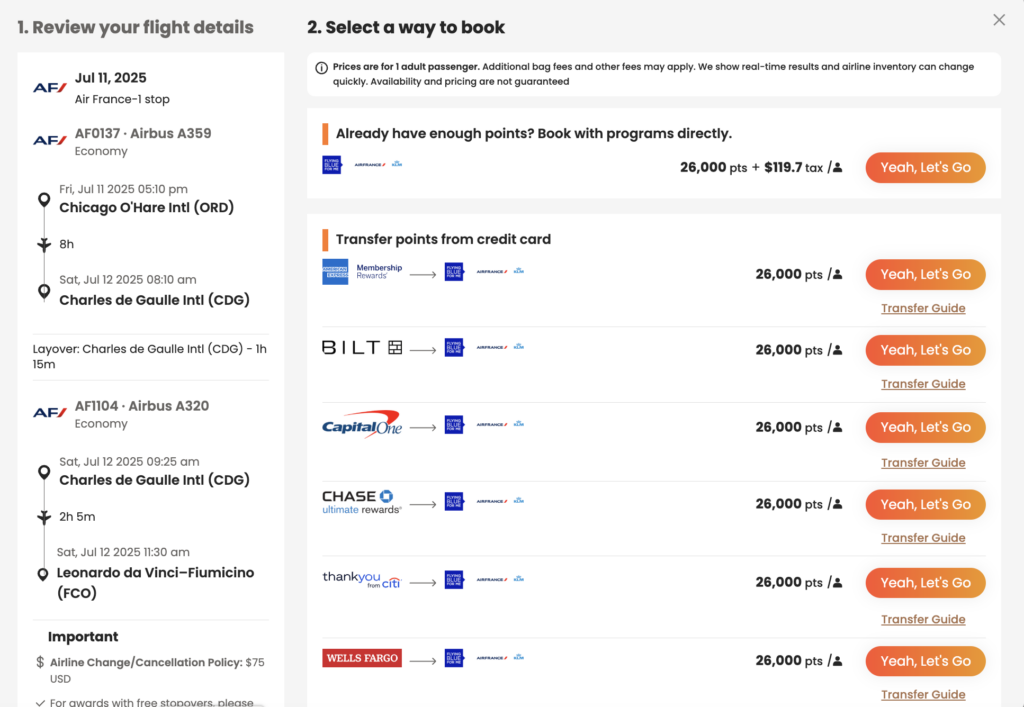1024x707 pixels.
Task: Open Transfer Guide for Capital One
Action: [923, 463]
